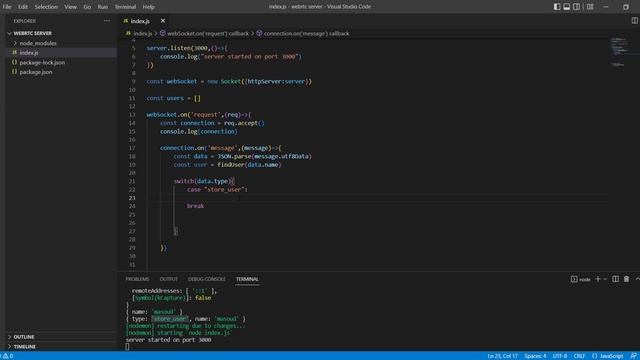Create a new terminal with plus icon
640x360 pixels.
(x=598, y=279)
